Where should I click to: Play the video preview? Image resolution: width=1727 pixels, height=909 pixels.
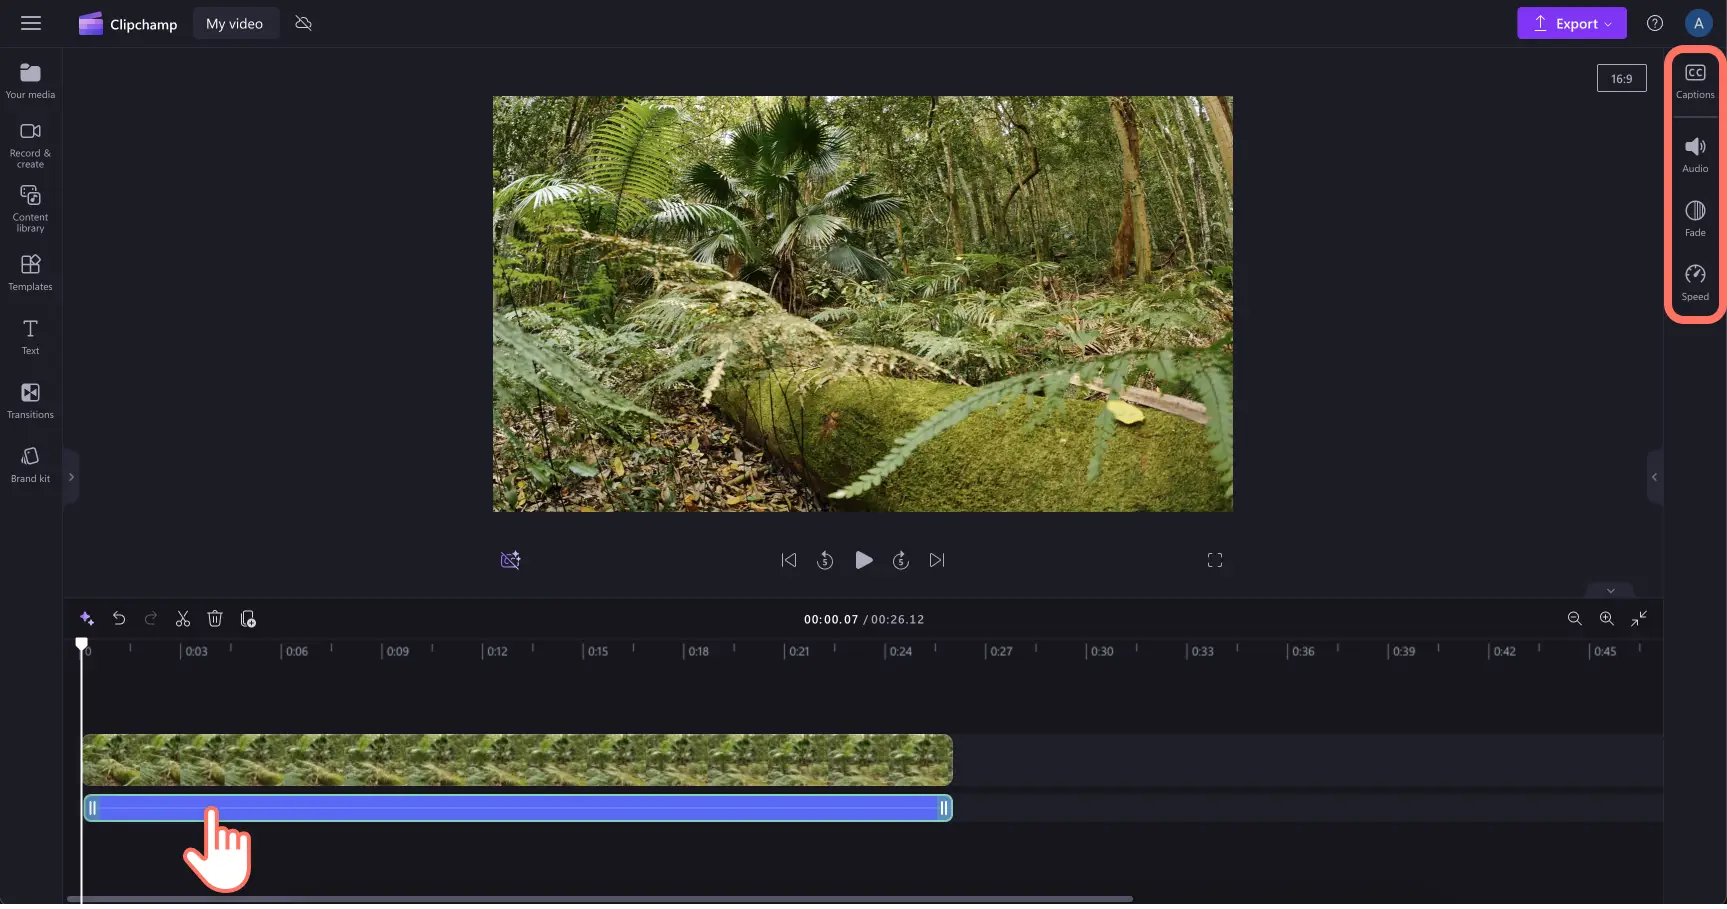tap(864, 560)
